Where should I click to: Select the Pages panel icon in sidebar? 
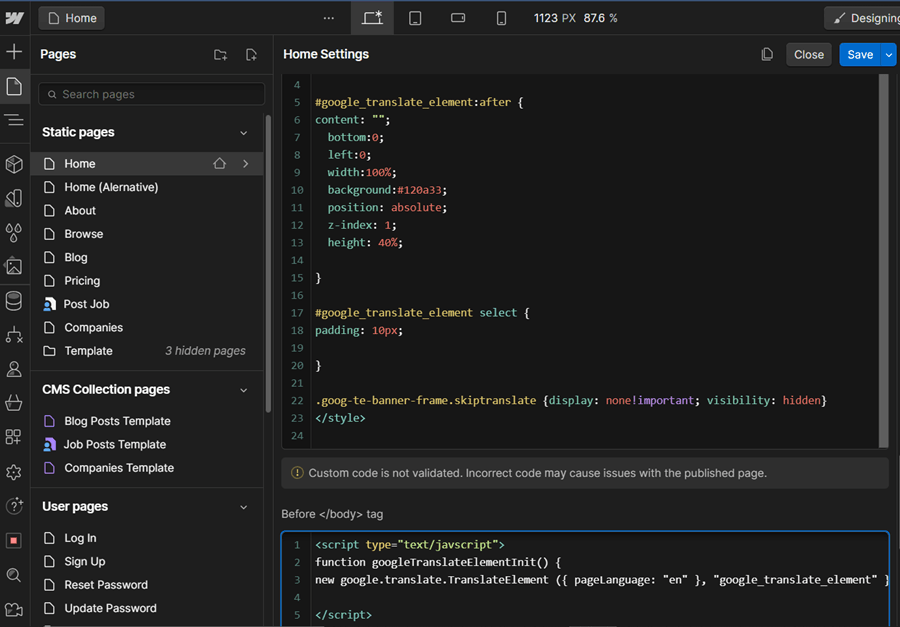(x=14, y=87)
